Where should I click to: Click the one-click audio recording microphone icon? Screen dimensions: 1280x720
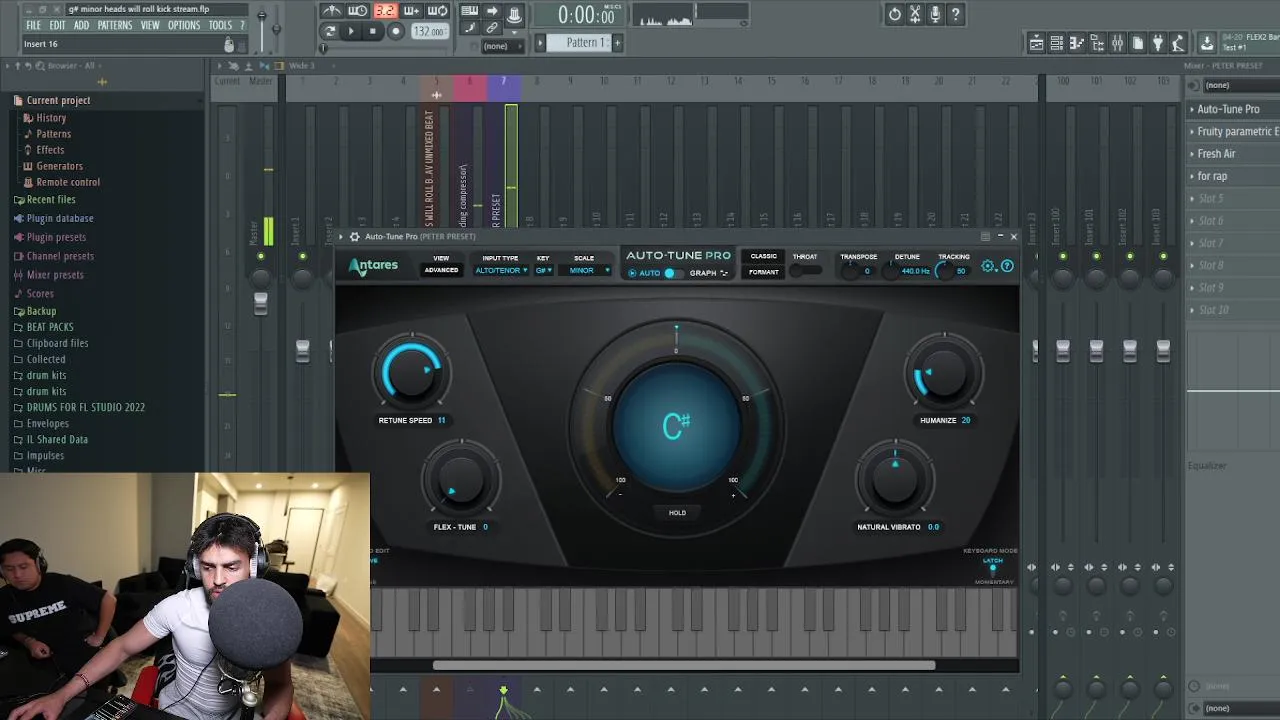(935, 14)
